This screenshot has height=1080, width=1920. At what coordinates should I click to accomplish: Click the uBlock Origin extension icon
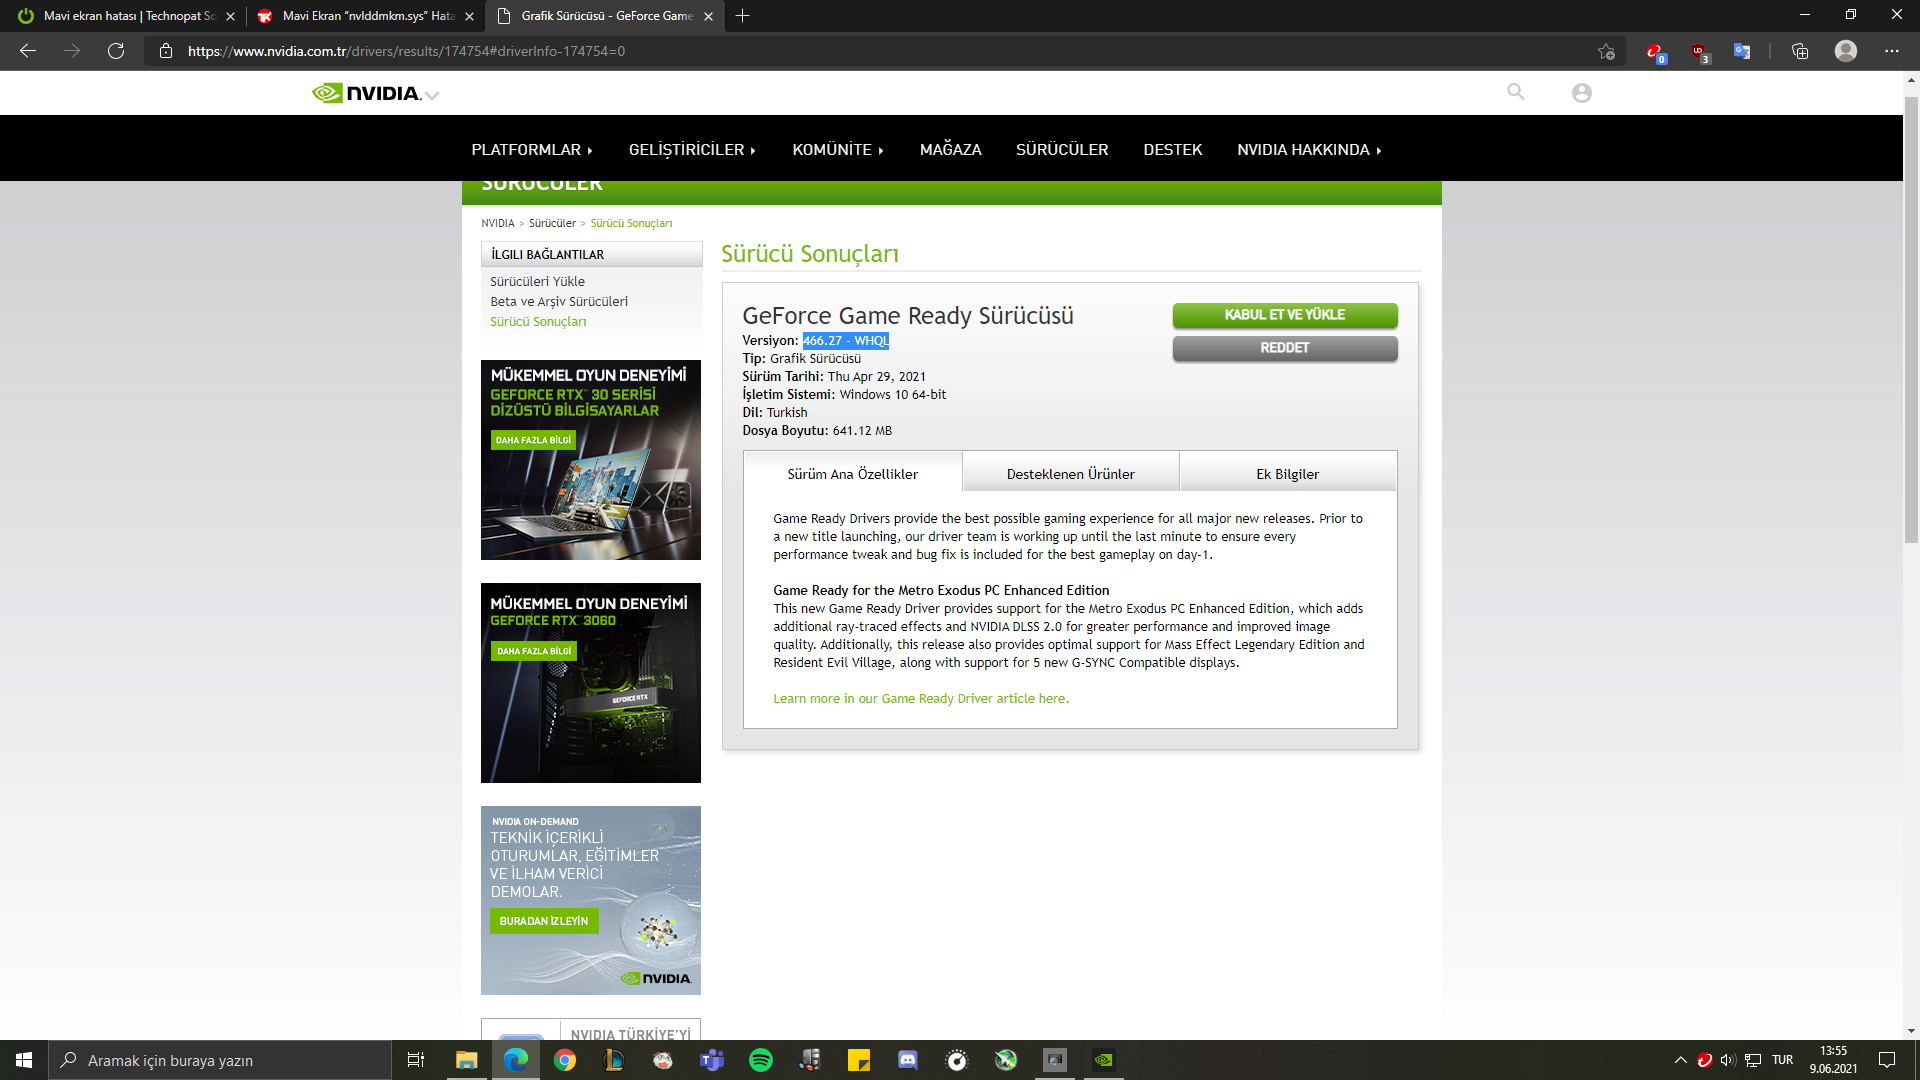(x=1699, y=52)
